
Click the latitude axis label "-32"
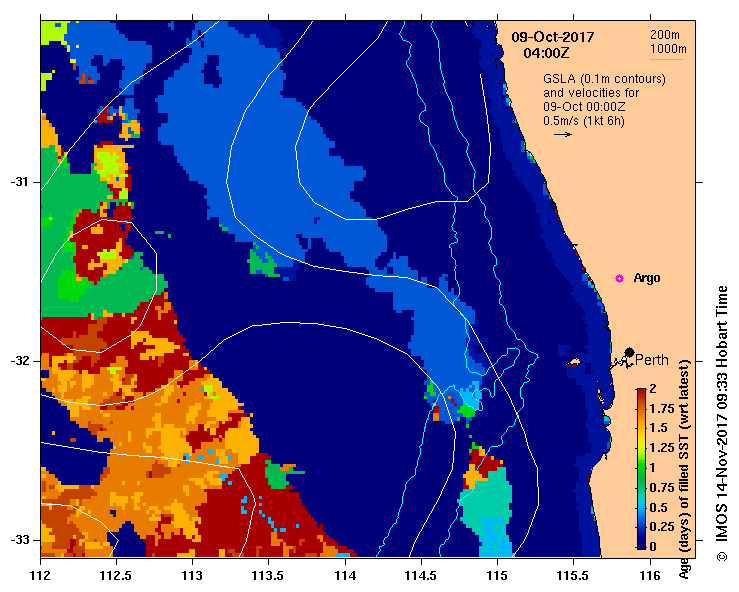(19, 361)
